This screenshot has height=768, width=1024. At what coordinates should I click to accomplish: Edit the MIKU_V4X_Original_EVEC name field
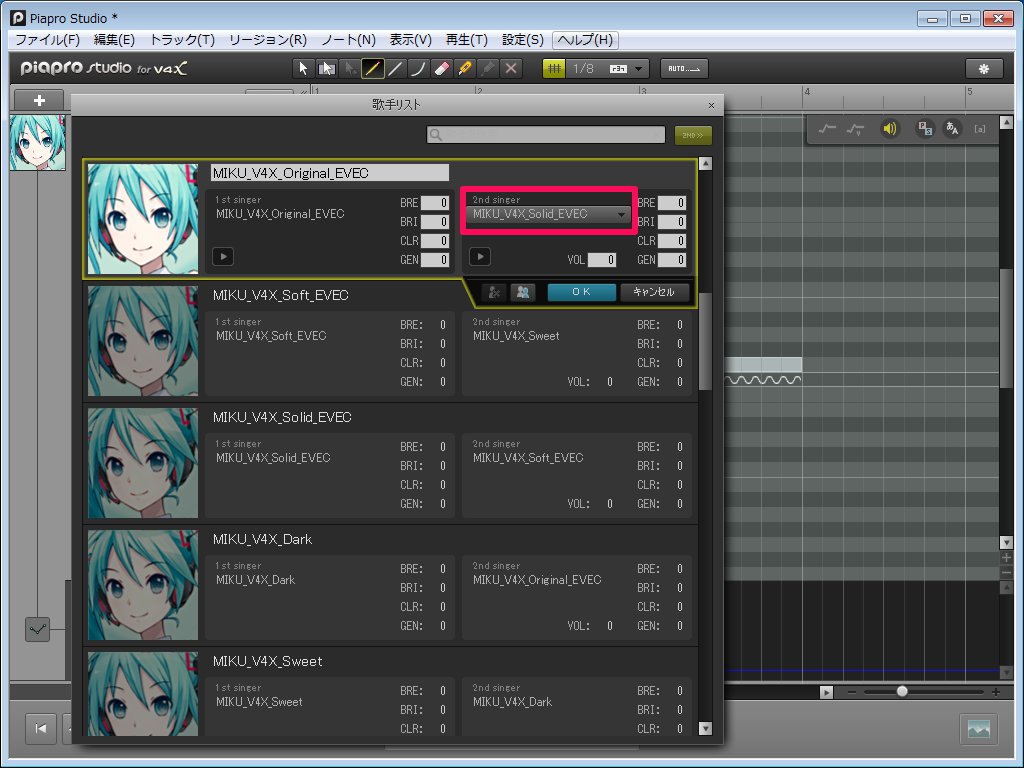pyautogui.click(x=330, y=173)
